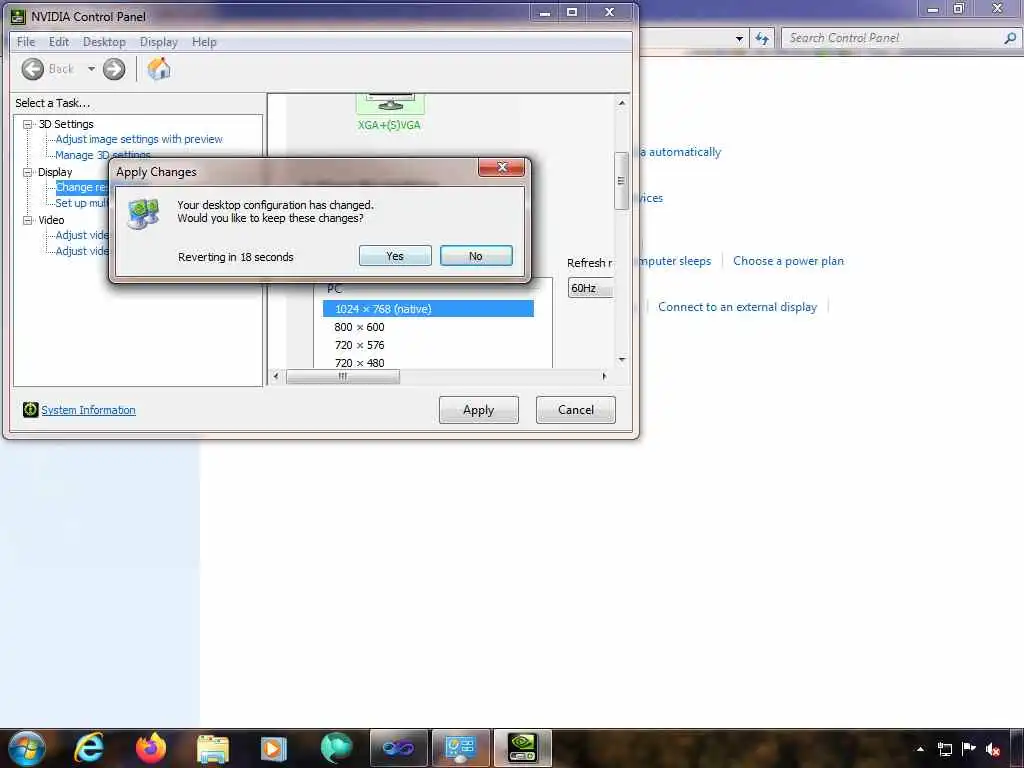Click the horizontal scrollbar thumb
This screenshot has height=768, width=1024.
(x=343, y=376)
